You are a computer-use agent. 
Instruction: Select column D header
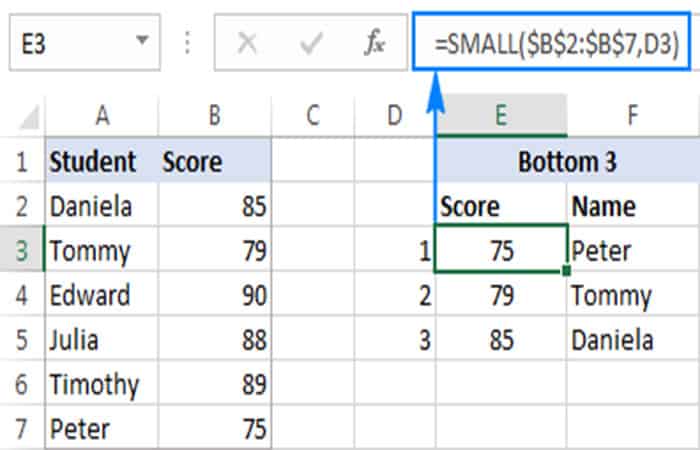coord(395,115)
